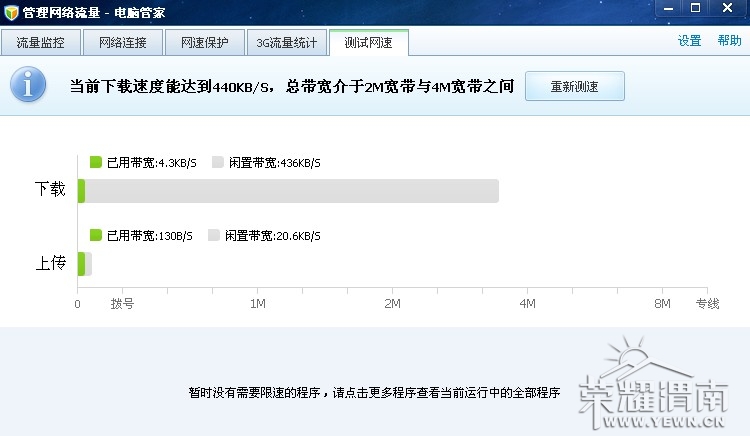
Task: Click green used-bandwidth legend for download
Action: 96,163
